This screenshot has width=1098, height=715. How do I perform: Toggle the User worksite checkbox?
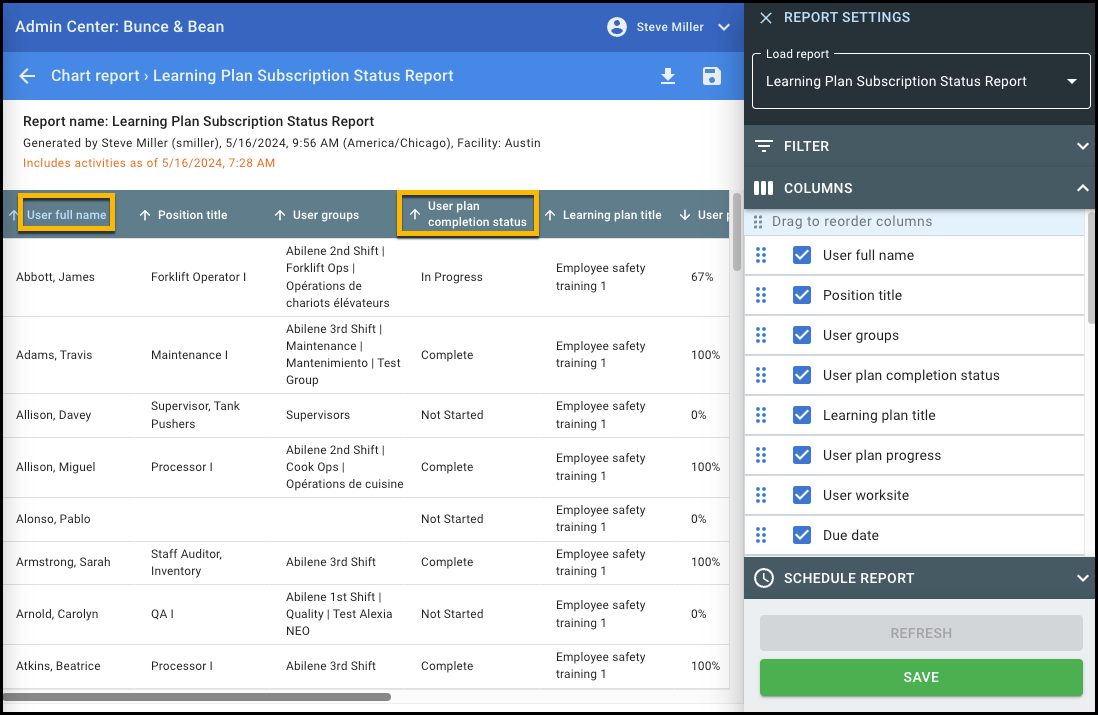[x=802, y=496]
